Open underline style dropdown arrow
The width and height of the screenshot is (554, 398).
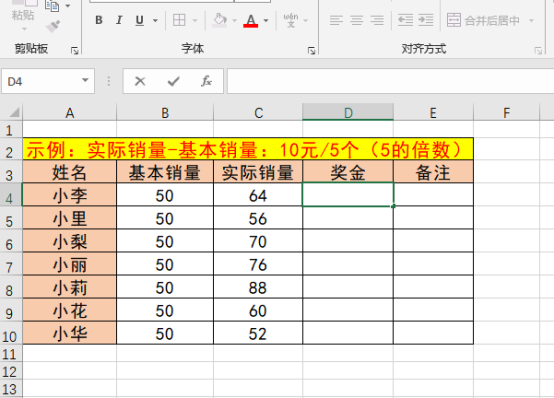coord(155,21)
